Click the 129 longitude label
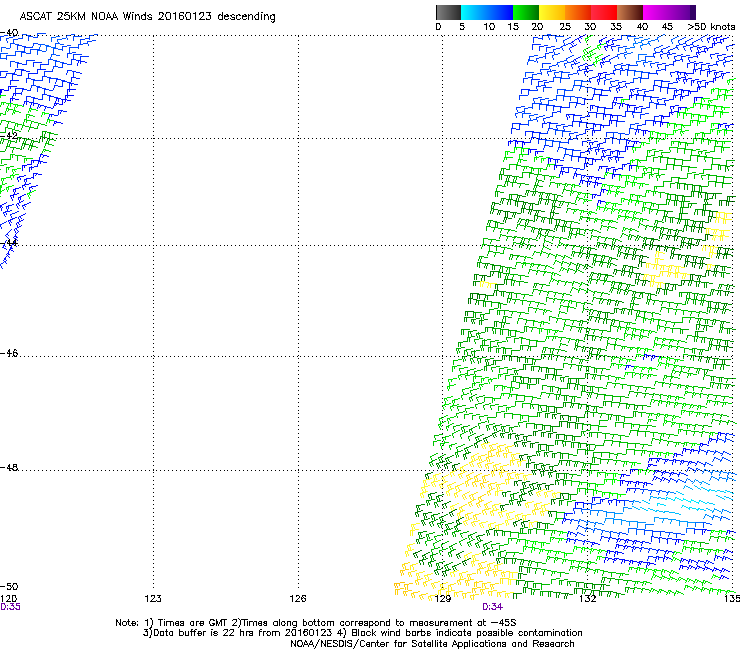The height and width of the screenshot is (650, 740). coord(443,599)
